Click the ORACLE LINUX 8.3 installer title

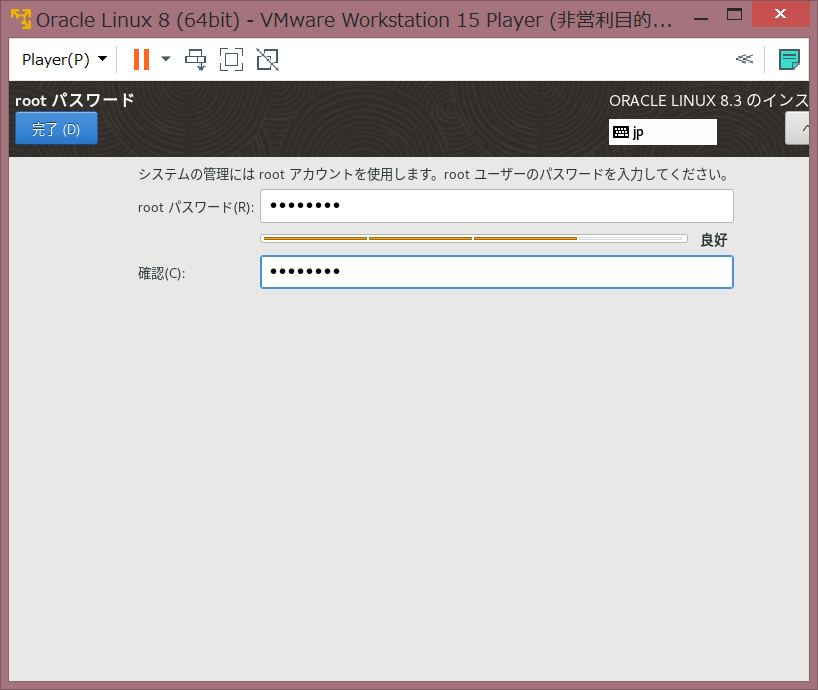pos(708,100)
